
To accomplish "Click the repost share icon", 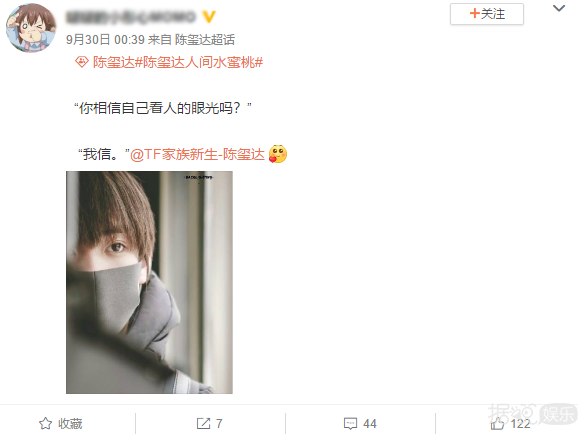I will click(x=203, y=423).
